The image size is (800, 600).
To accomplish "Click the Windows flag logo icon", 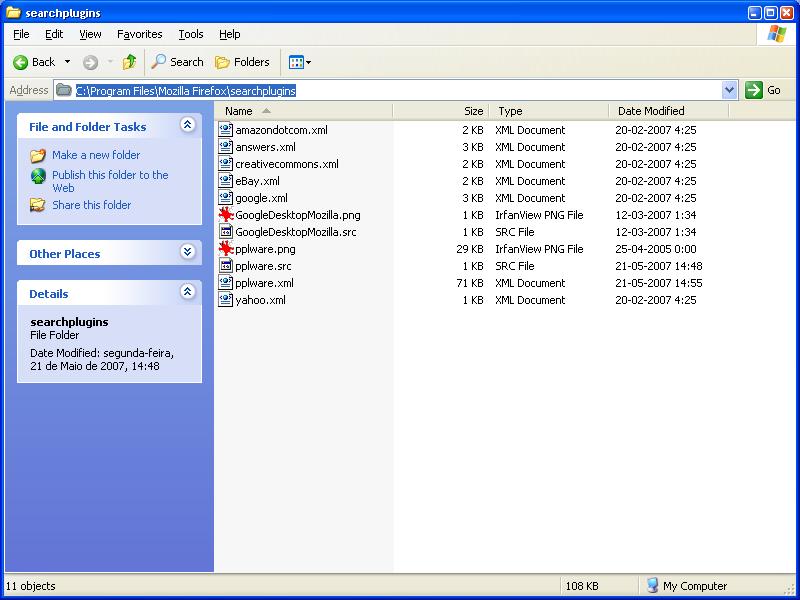I will 777,34.
